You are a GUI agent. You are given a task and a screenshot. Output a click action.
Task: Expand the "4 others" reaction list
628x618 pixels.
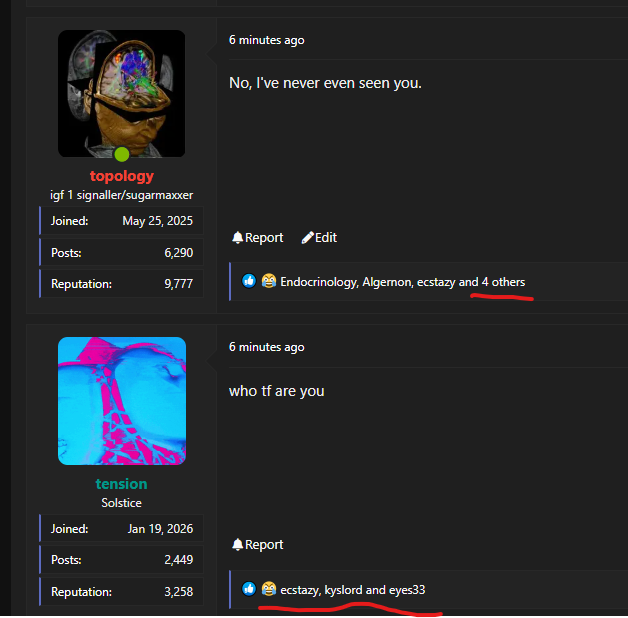click(x=503, y=282)
